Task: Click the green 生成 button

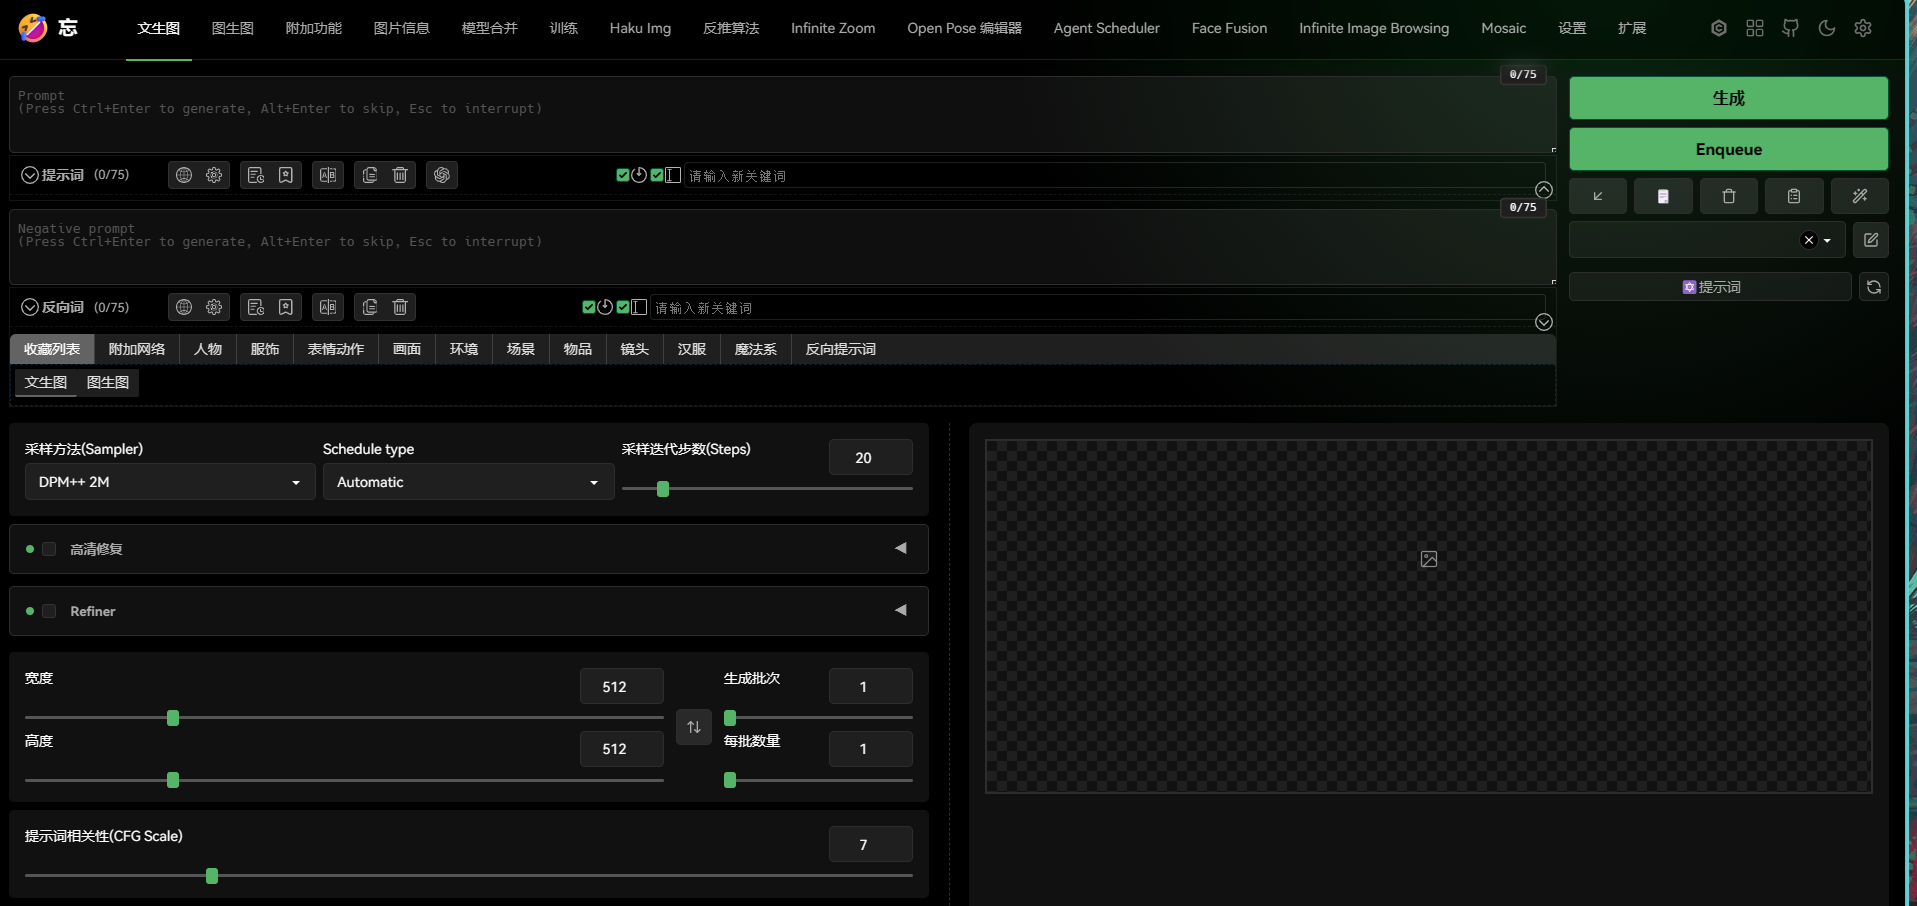Action: pos(1729,98)
